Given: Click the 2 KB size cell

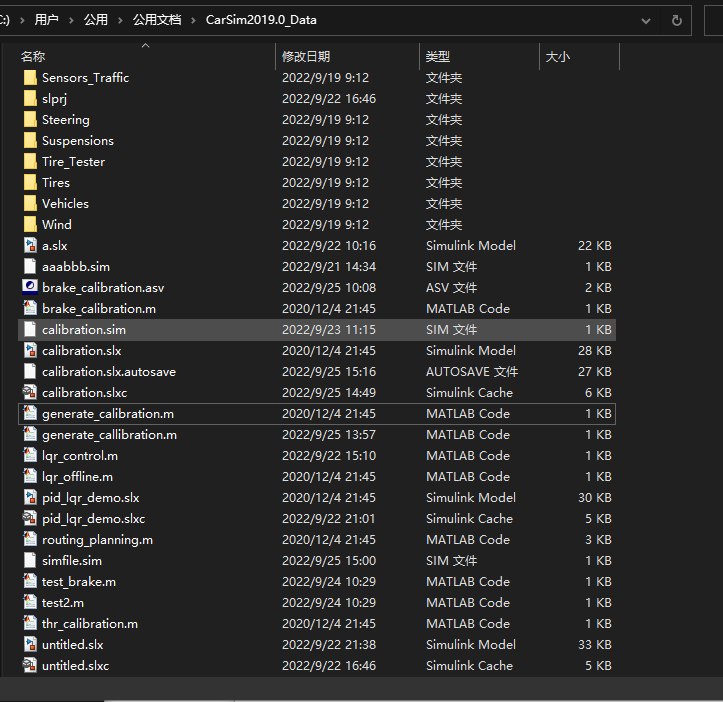Looking at the screenshot, I should pyautogui.click(x=598, y=287).
